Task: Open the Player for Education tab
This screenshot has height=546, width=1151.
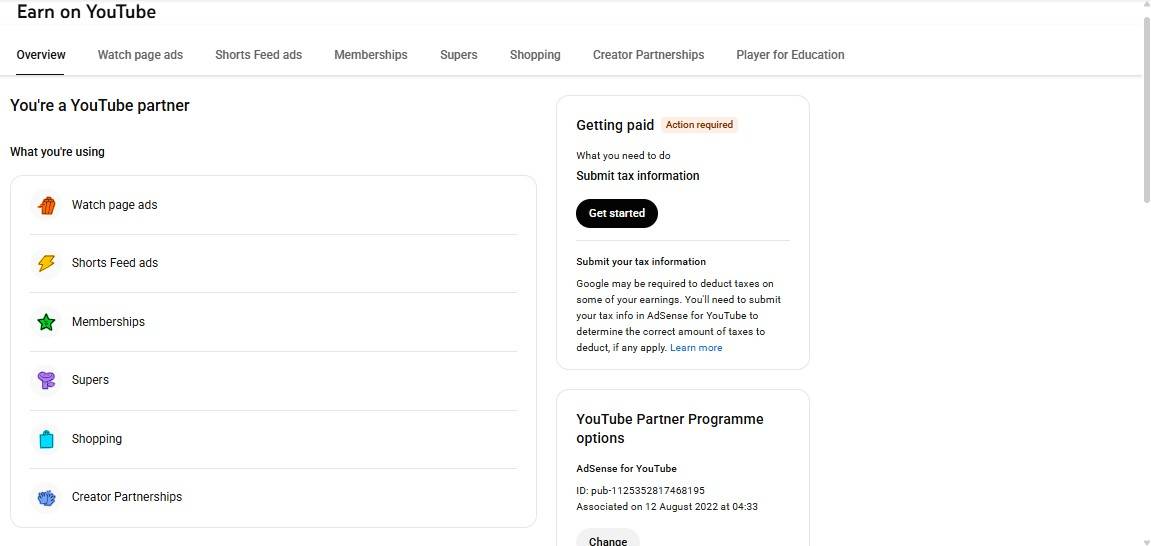Action: (x=790, y=55)
